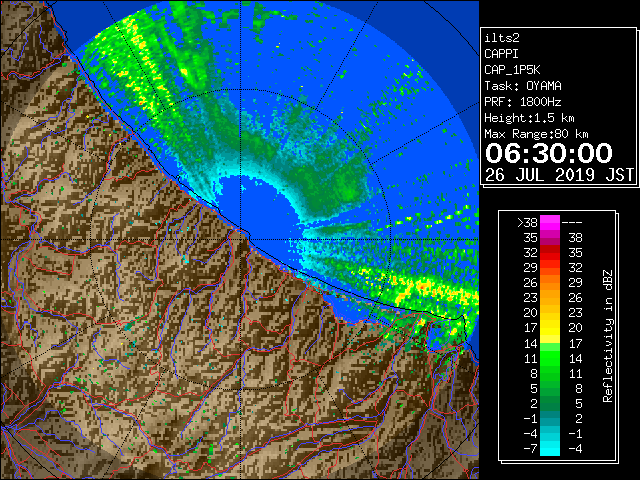Click the 'Reflectivity in dBZ' legend label
This screenshot has width=640, height=480.
608,336
